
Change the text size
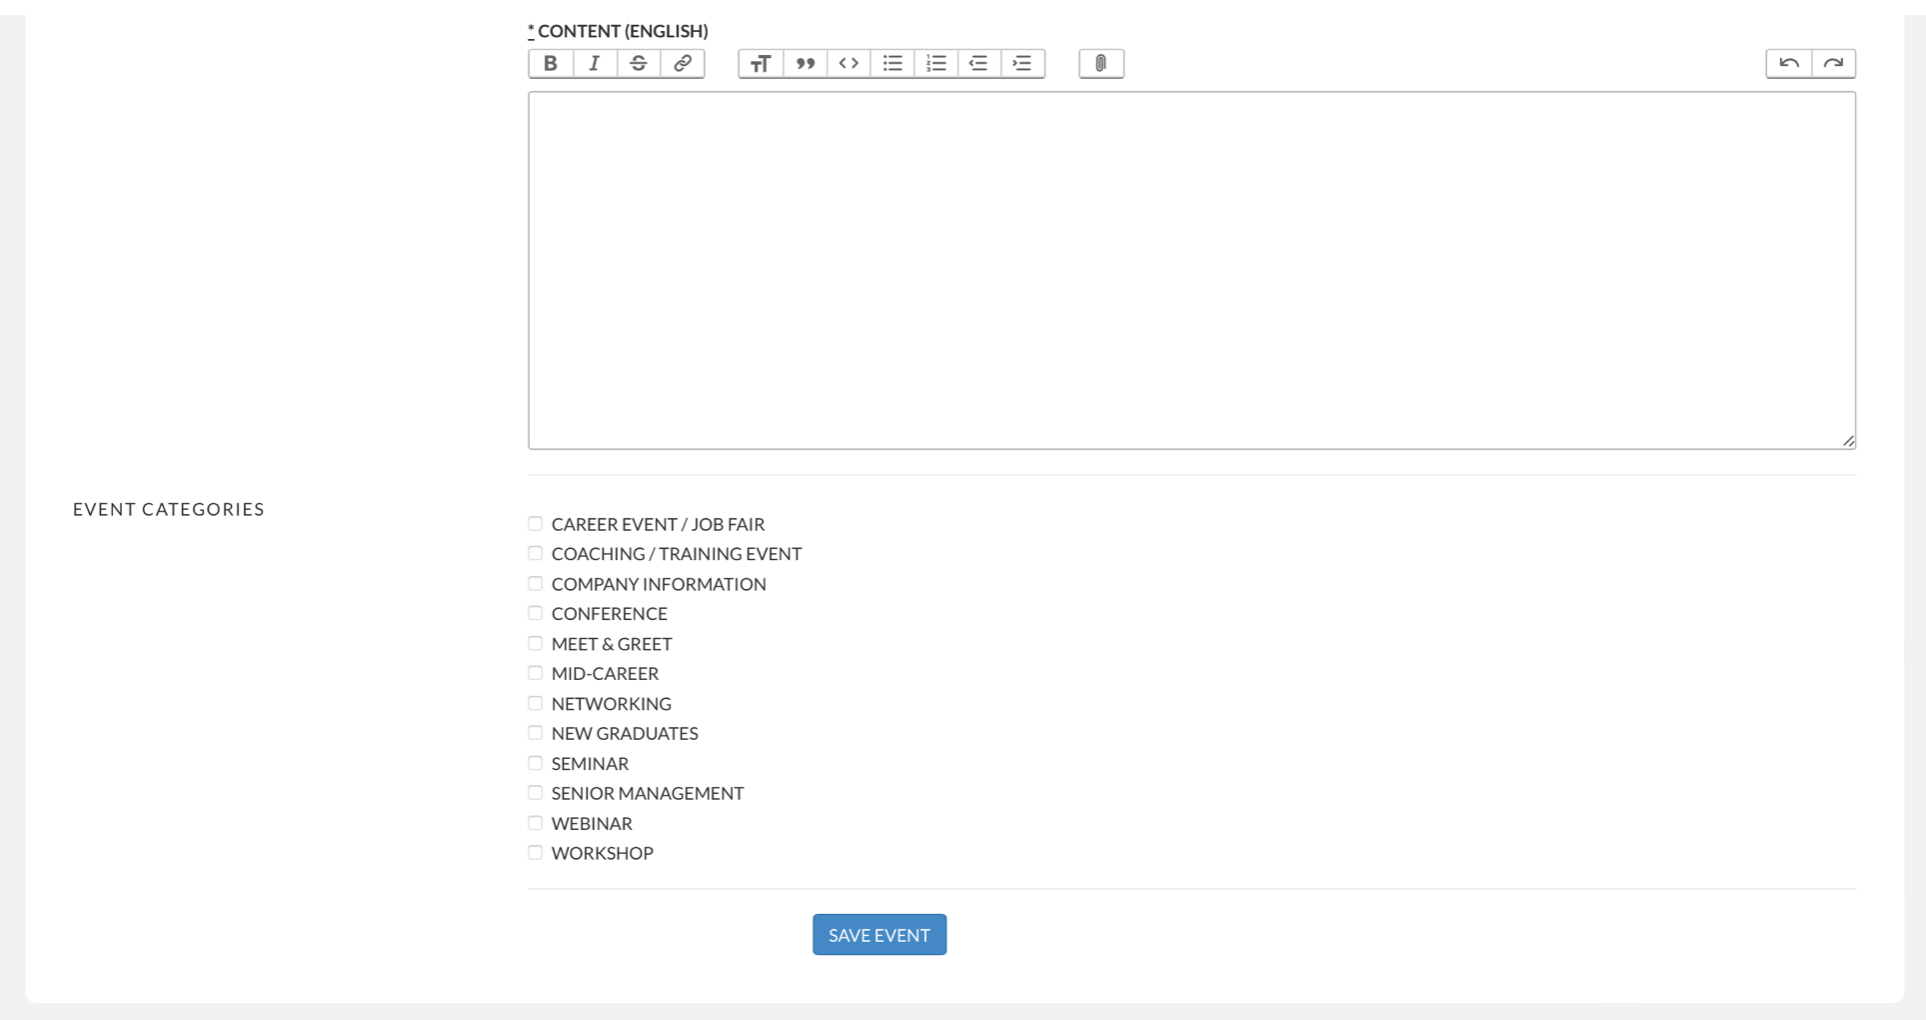click(x=760, y=63)
